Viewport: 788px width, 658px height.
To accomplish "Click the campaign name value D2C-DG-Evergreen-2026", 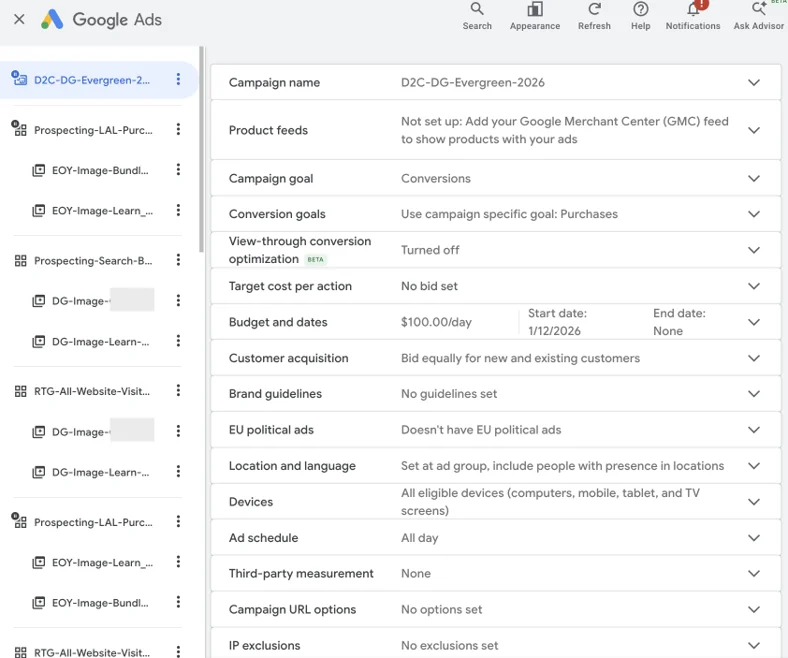I will click(x=472, y=82).
